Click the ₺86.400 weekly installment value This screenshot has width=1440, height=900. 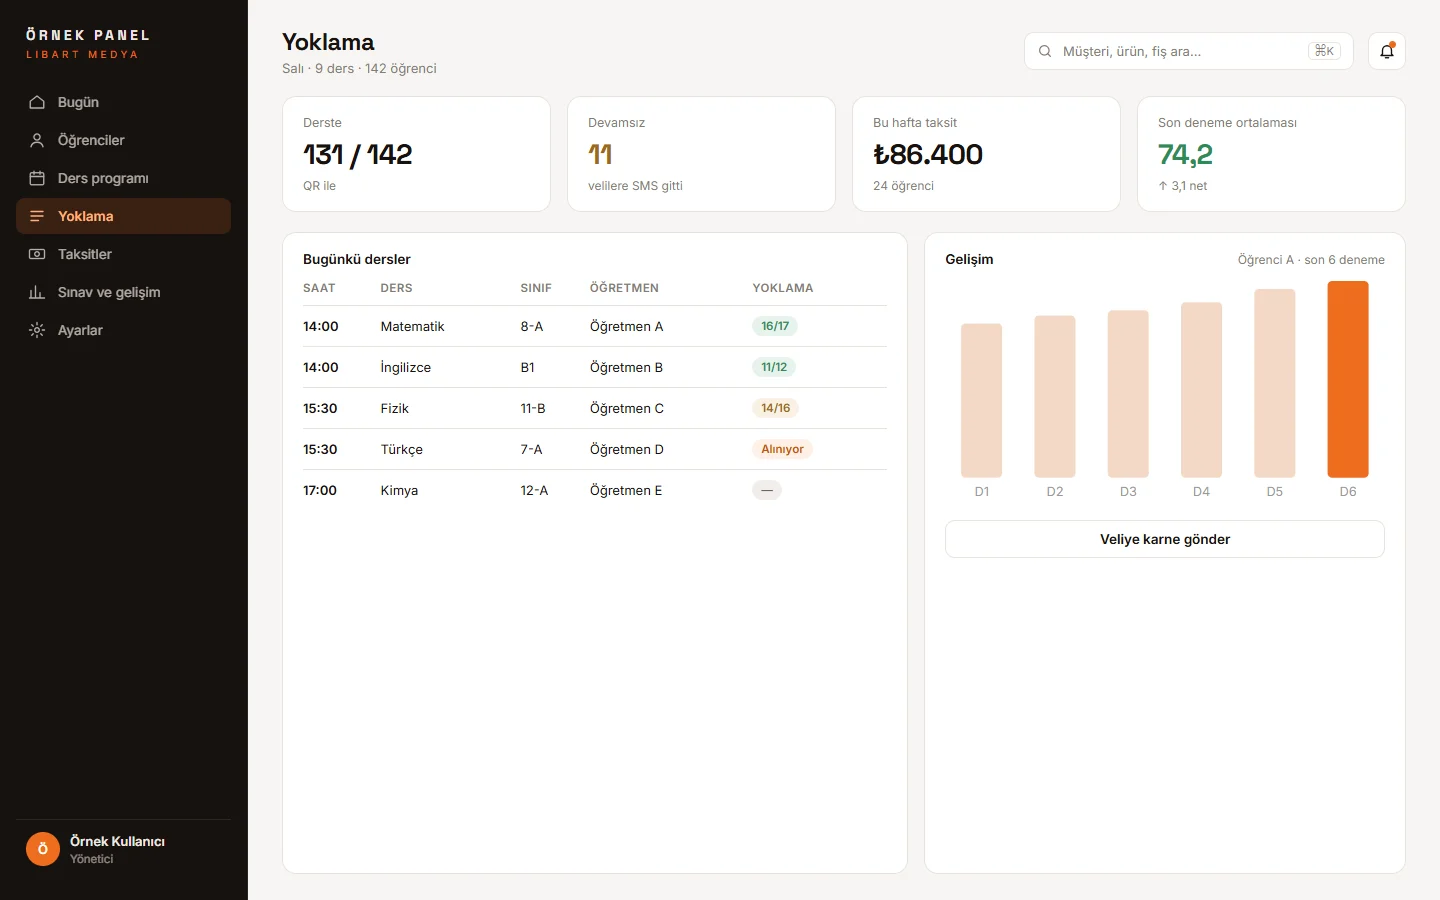point(928,154)
